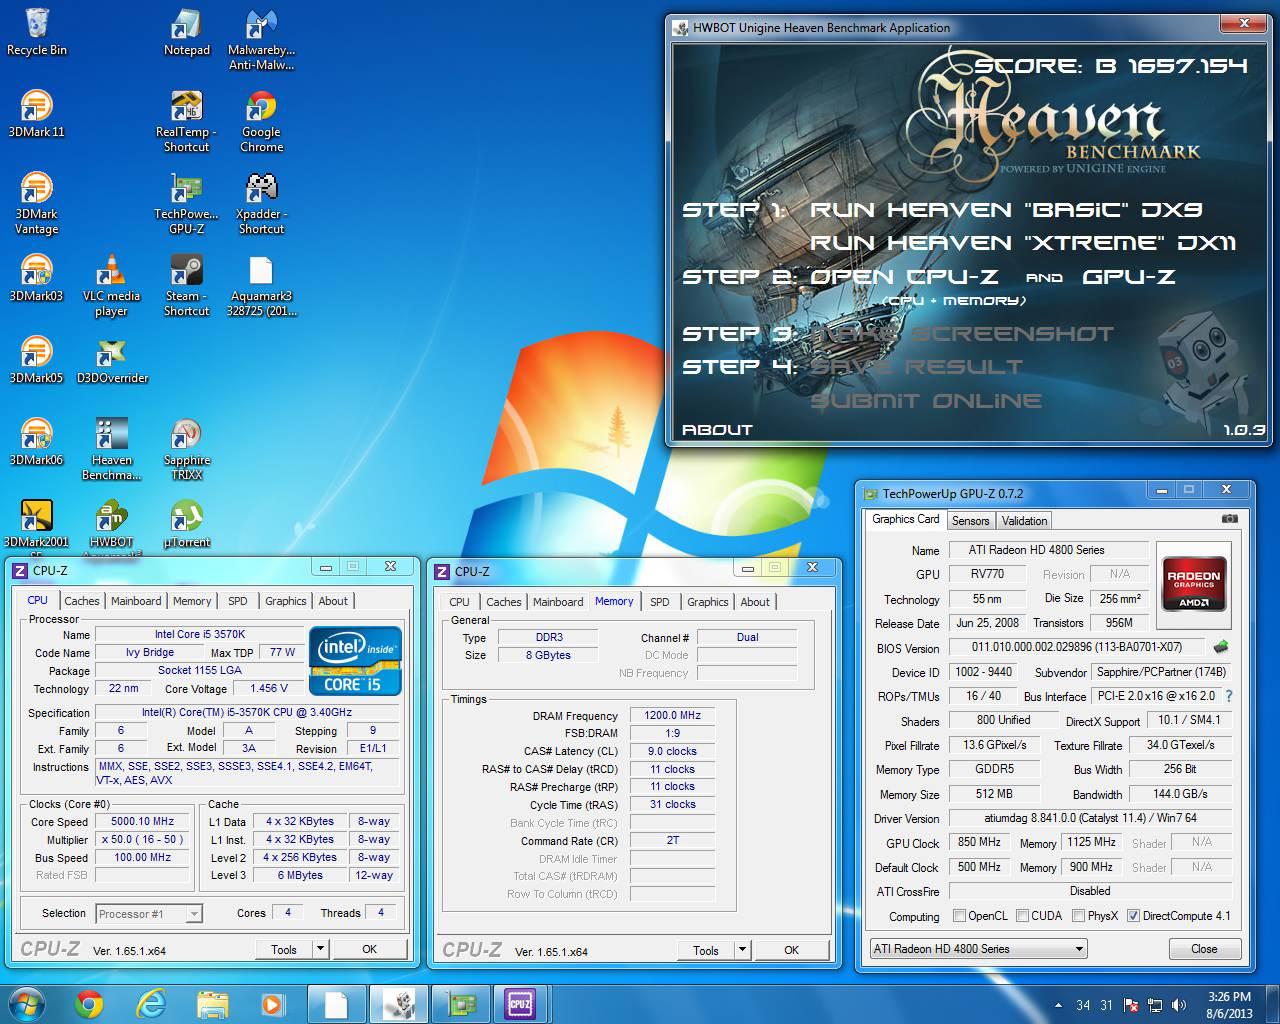The image size is (1280, 1024).
Task: Click OK in the CPU-Z Memory window
Action: click(x=791, y=950)
